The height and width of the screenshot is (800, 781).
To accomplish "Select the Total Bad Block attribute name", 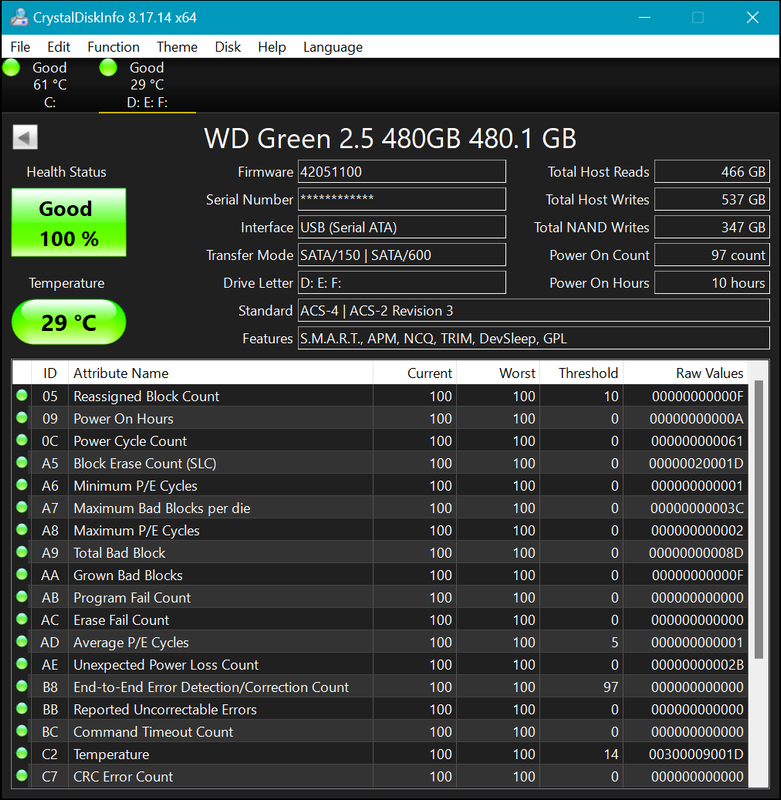I will click(119, 553).
